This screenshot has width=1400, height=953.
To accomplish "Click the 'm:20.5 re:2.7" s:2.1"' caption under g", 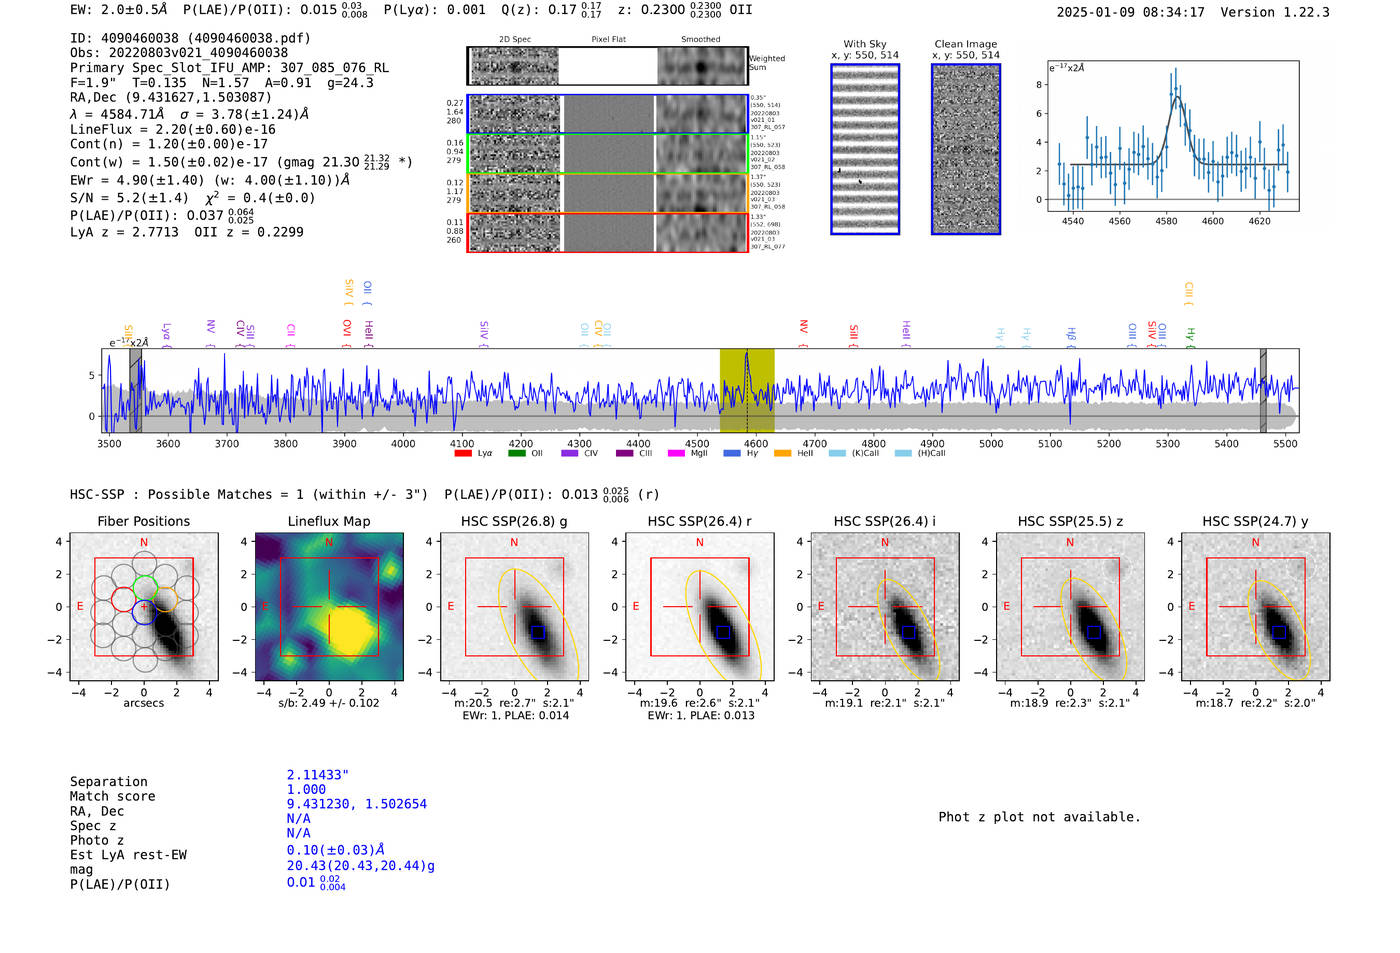I will point(514,703).
